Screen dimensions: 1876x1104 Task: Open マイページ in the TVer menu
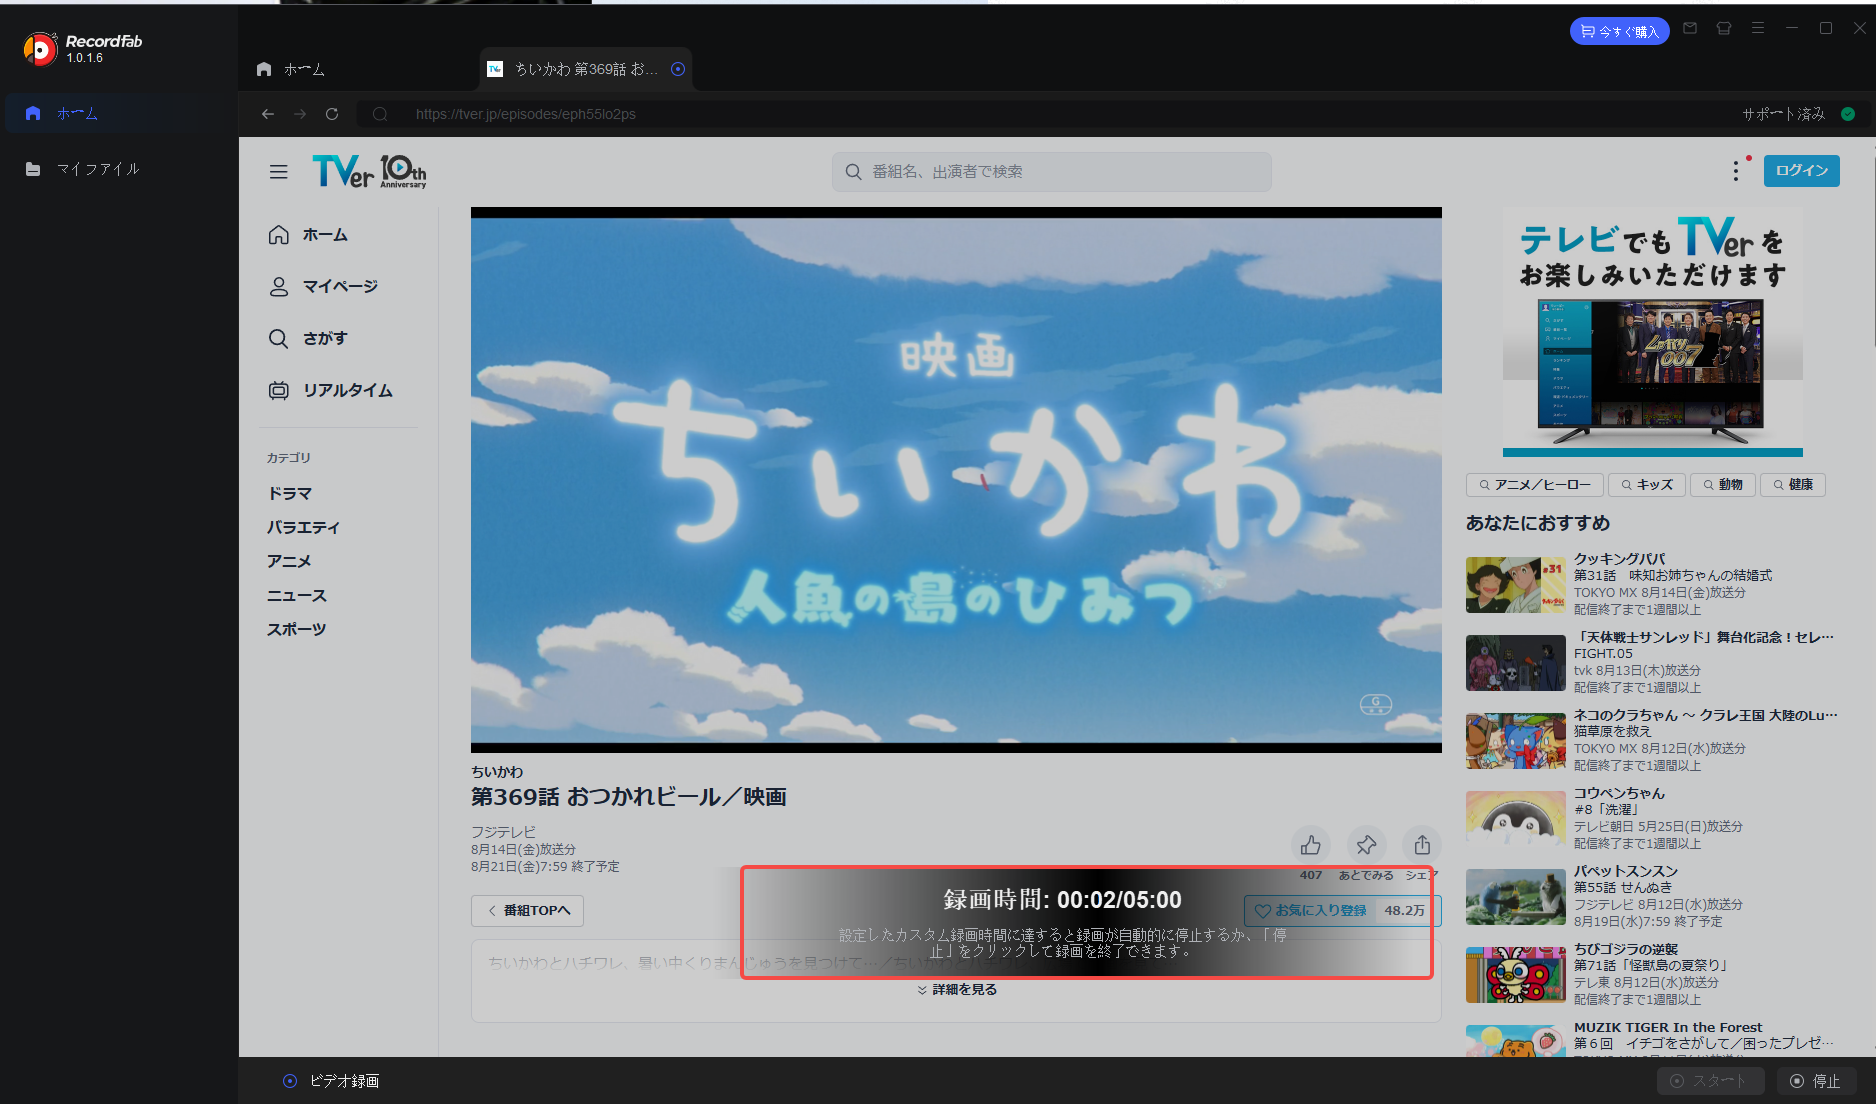(x=324, y=287)
